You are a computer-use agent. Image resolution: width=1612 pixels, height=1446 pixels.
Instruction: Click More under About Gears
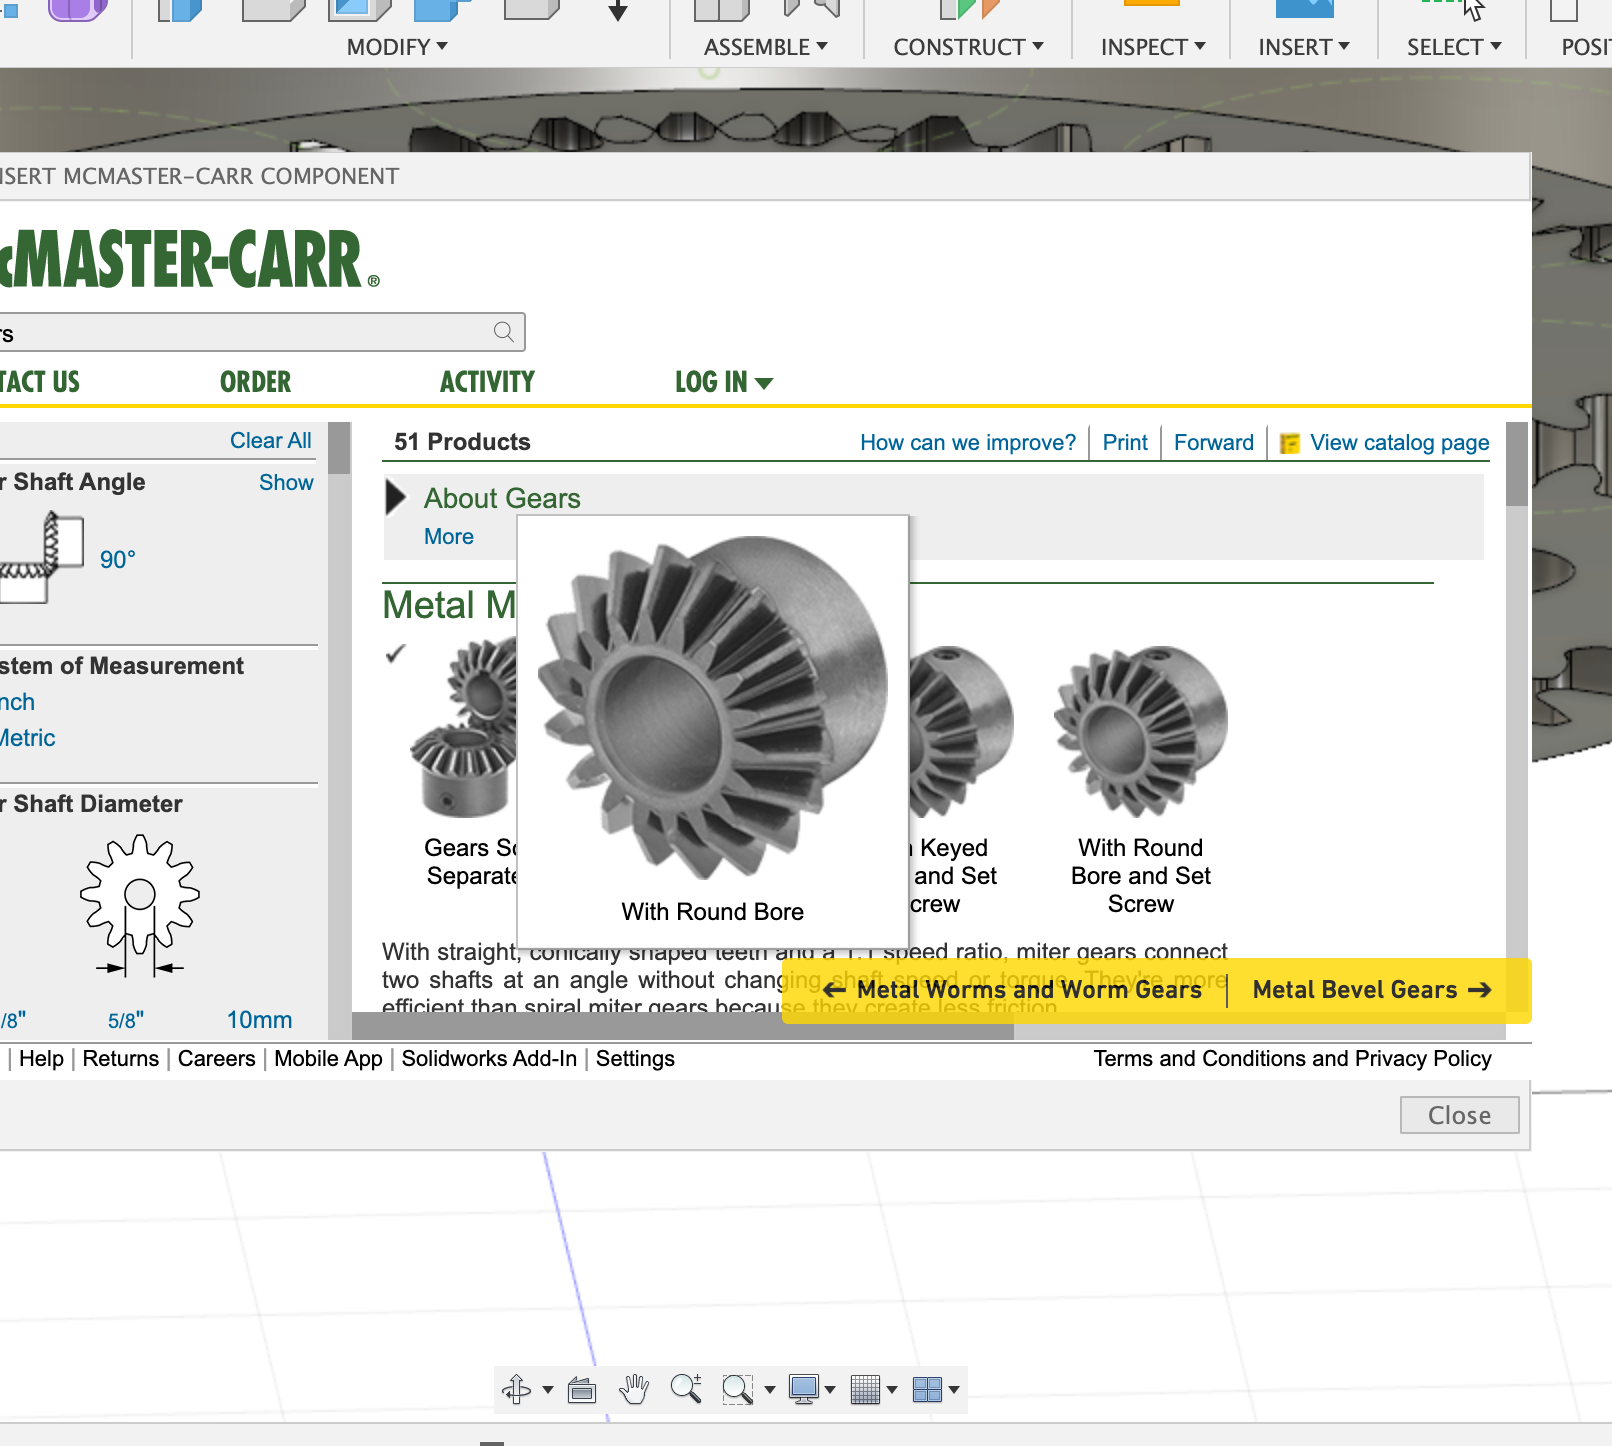449,537
